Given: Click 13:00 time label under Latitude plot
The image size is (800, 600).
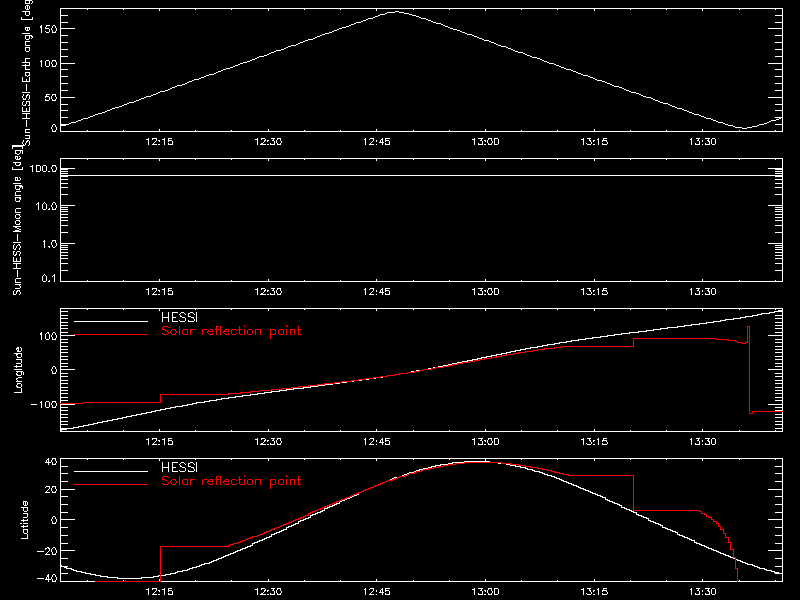Looking at the screenshot, I should point(485,592).
